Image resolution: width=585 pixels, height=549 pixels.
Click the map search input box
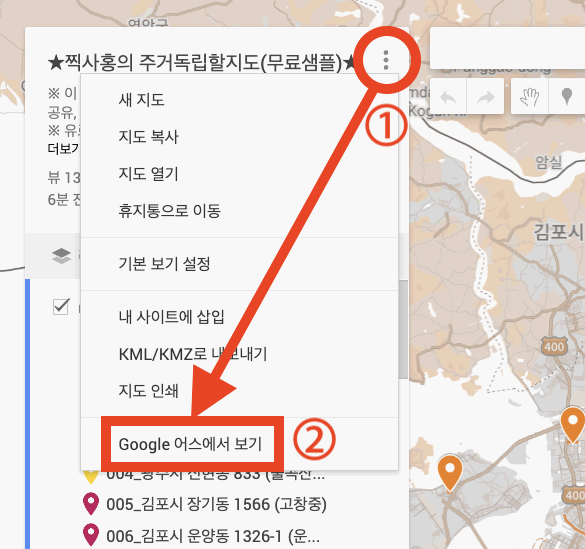click(x=507, y=48)
